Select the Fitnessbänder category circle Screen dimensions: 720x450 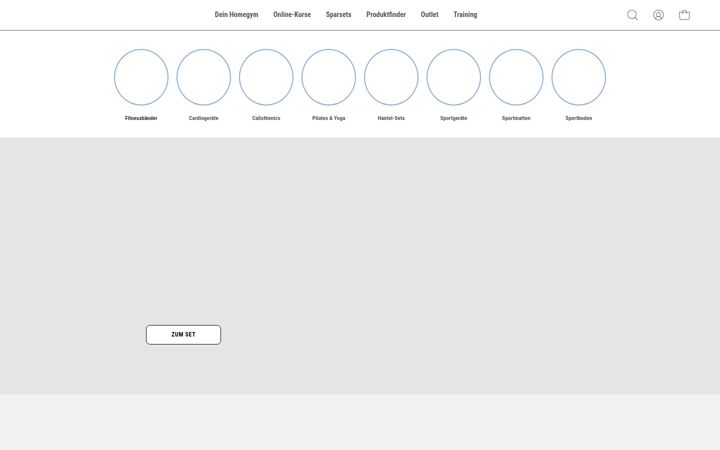[141, 77]
